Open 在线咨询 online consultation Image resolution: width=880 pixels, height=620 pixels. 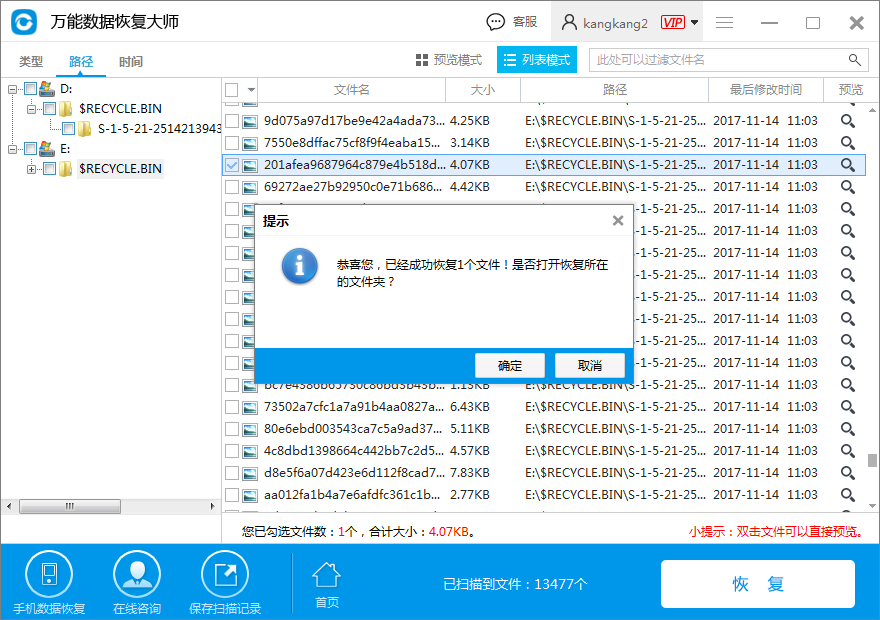[x=137, y=575]
